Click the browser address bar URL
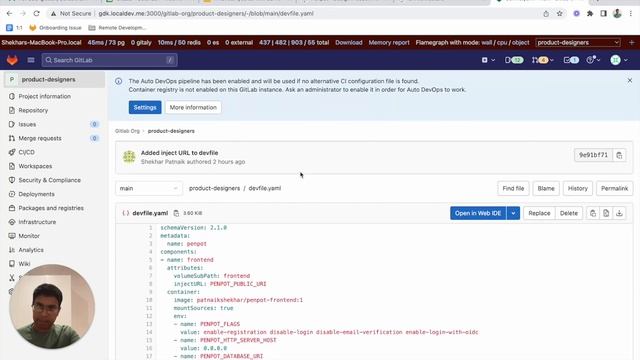Screen dimensions: 640x360 coord(206,13)
